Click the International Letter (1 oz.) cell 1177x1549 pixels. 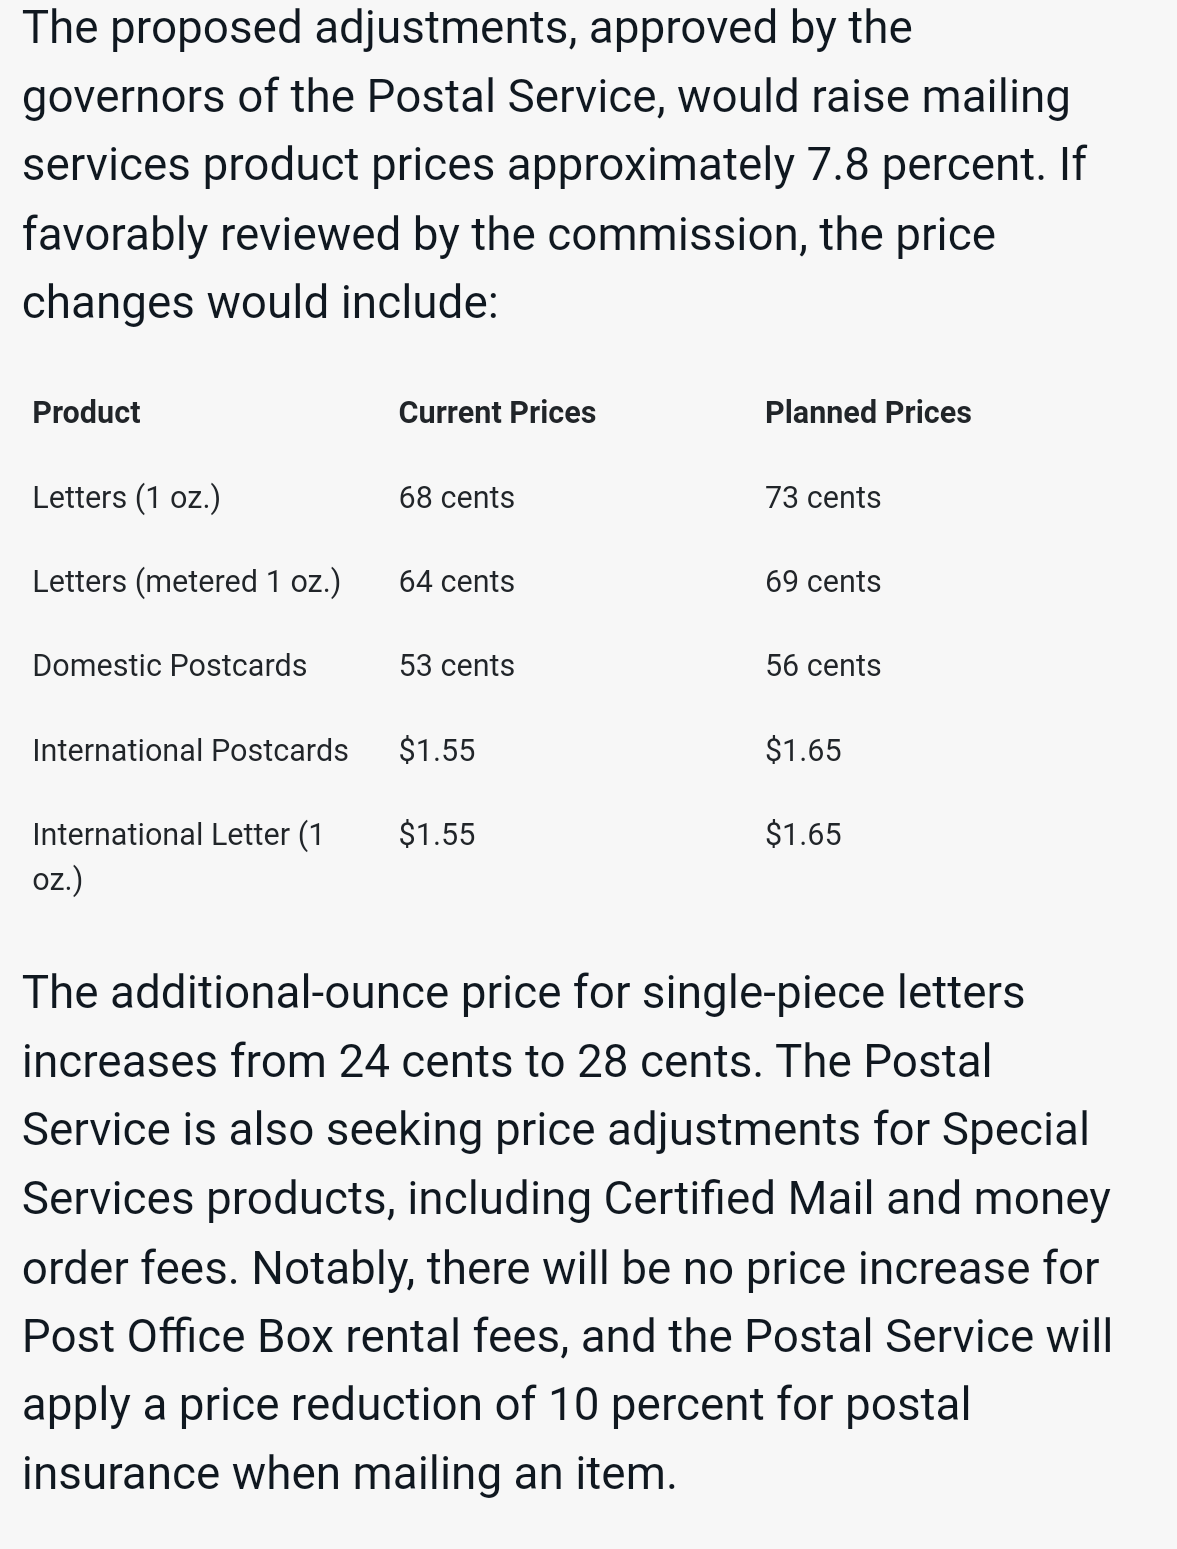pos(178,856)
